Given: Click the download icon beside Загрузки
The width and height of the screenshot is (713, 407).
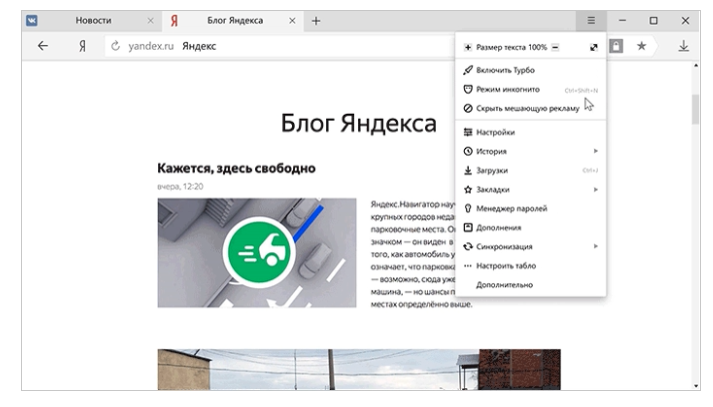Looking at the screenshot, I should click(468, 171).
